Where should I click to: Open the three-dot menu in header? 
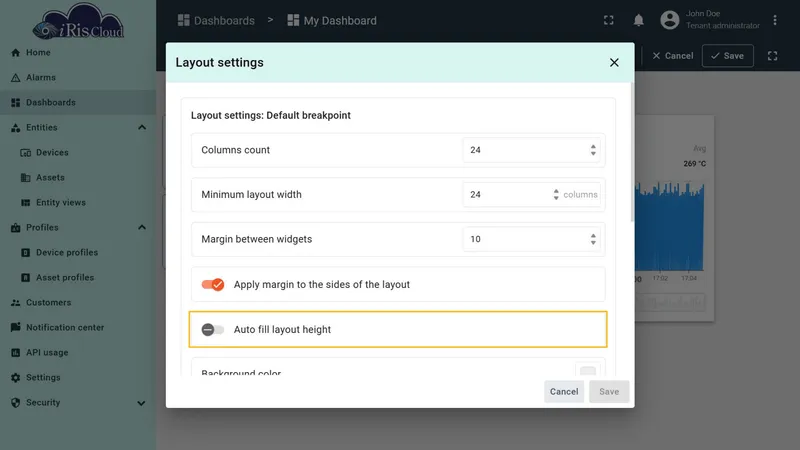click(x=774, y=20)
